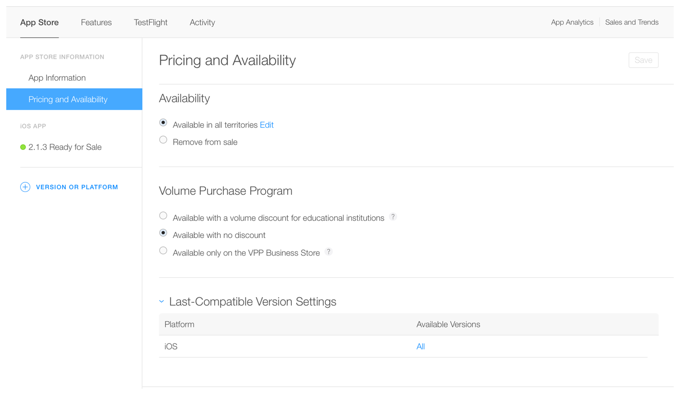Choose Available with no discount option
The width and height of the screenshot is (680, 395).
[163, 233]
